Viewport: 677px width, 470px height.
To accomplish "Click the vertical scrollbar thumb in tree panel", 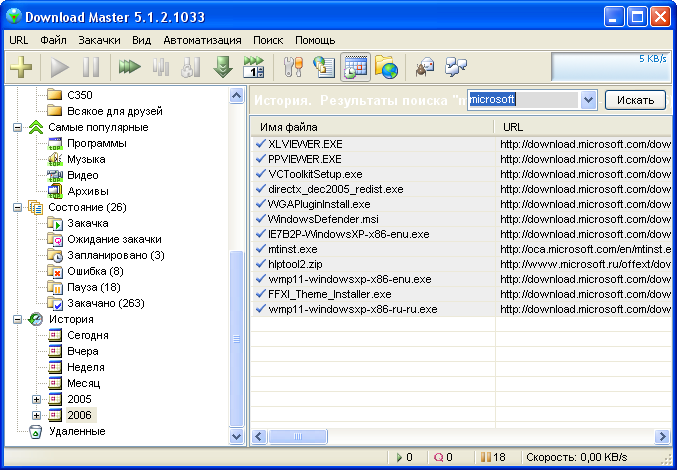I will [237, 339].
